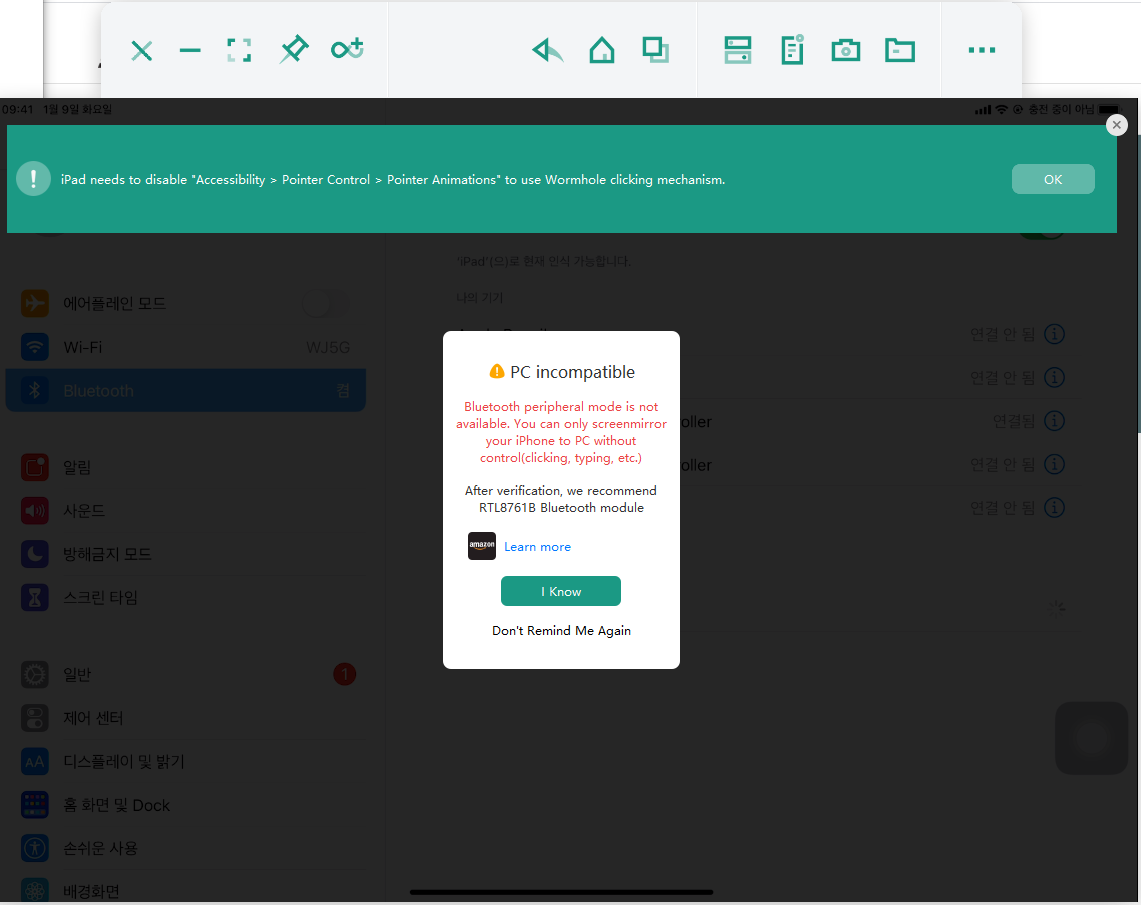Image resolution: width=1141 pixels, height=905 pixels.
Task: Open 스크린 타임 settings
Action: click(x=186, y=597)
